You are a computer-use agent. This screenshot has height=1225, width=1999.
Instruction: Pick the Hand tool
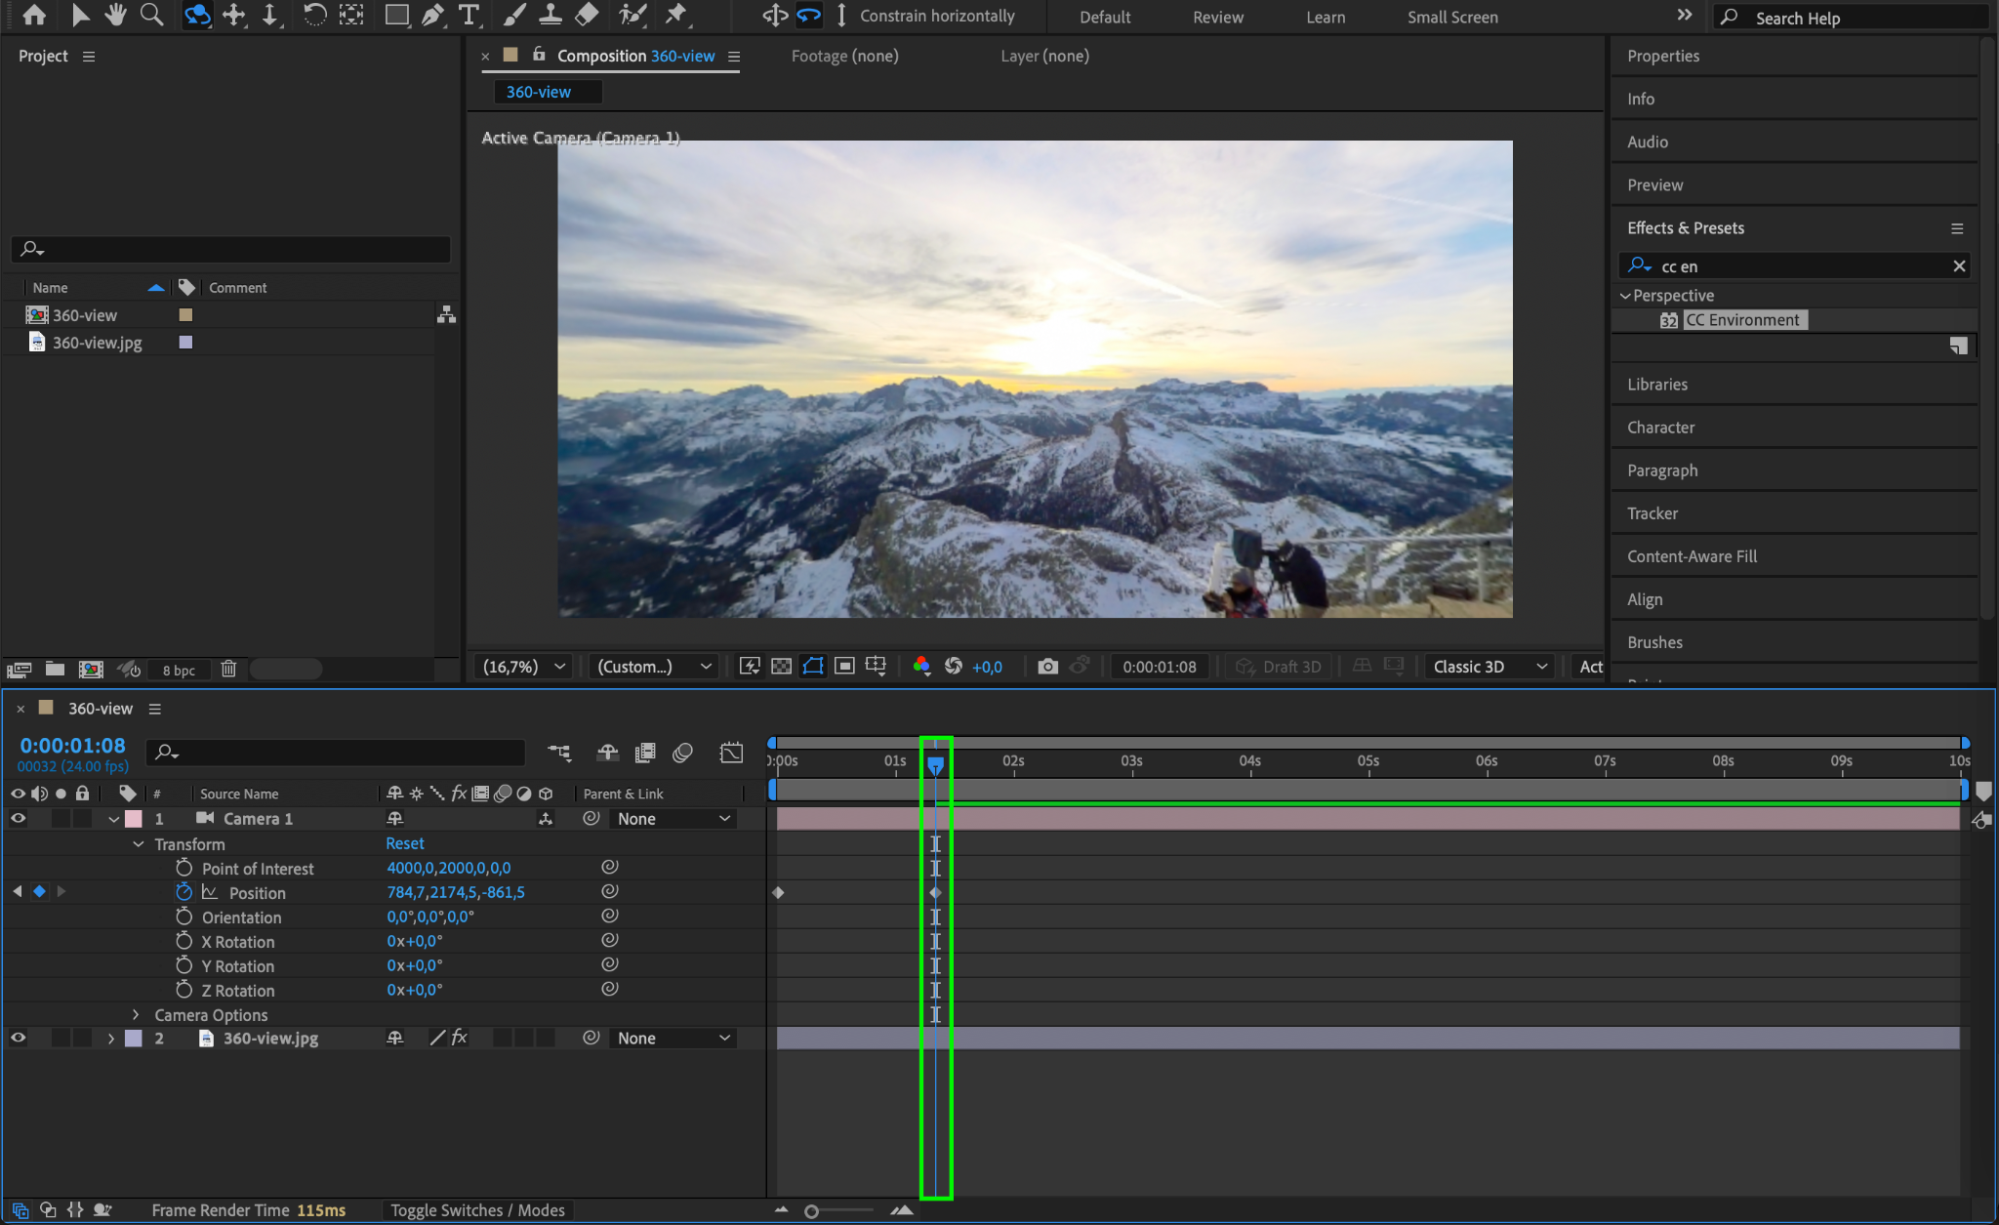pyautogui.click(x=116, y=15)
